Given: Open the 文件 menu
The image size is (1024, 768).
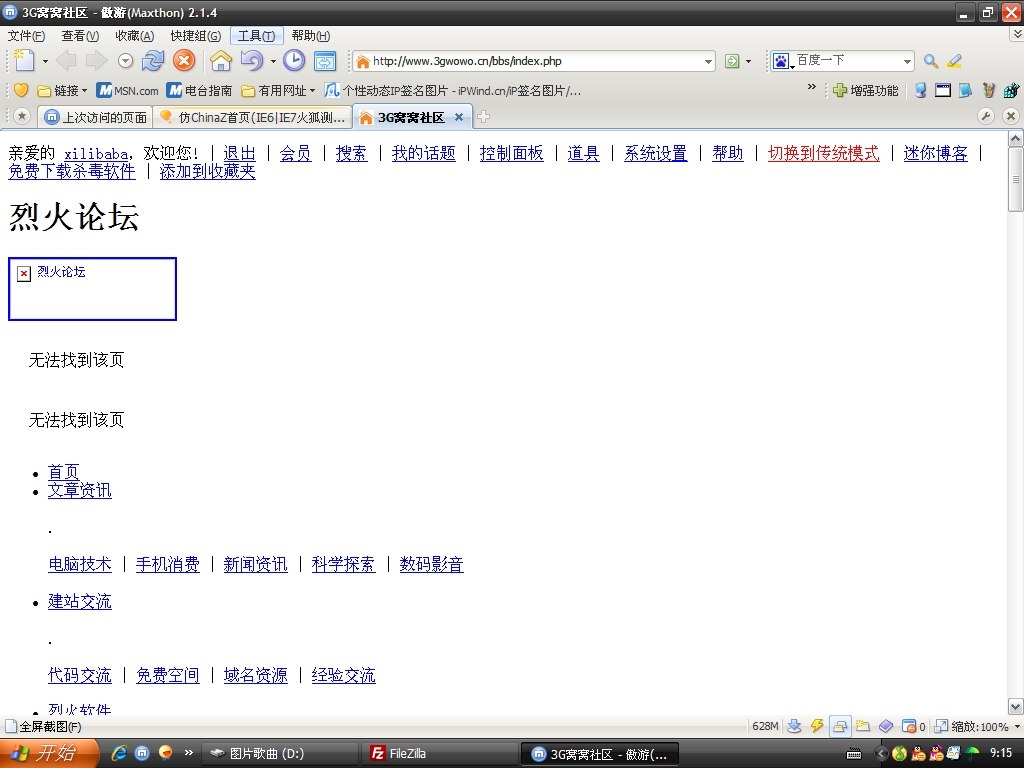Looking at the screenshot, I should 26,36.
